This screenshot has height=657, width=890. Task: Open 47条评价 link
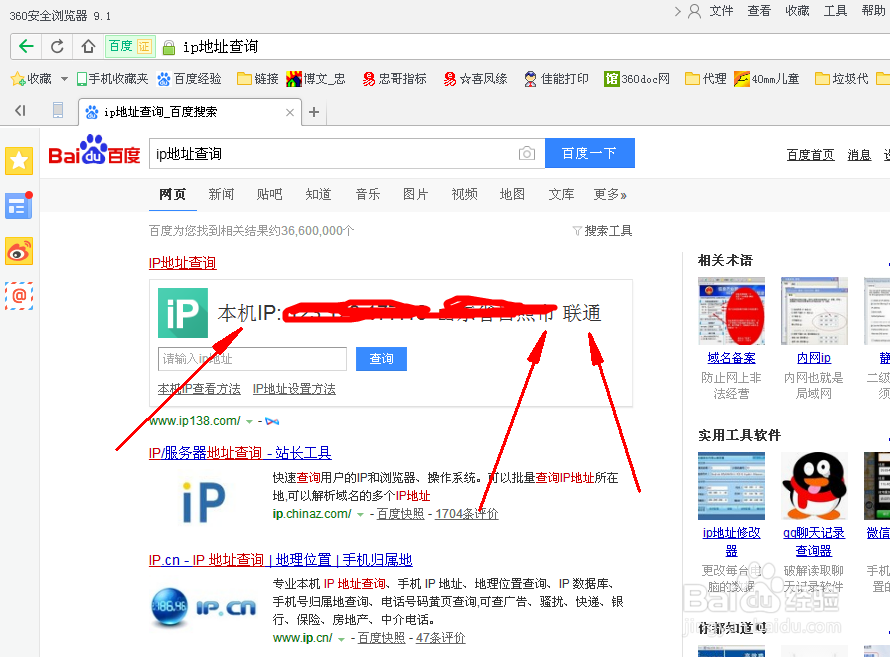coord(440,638)
